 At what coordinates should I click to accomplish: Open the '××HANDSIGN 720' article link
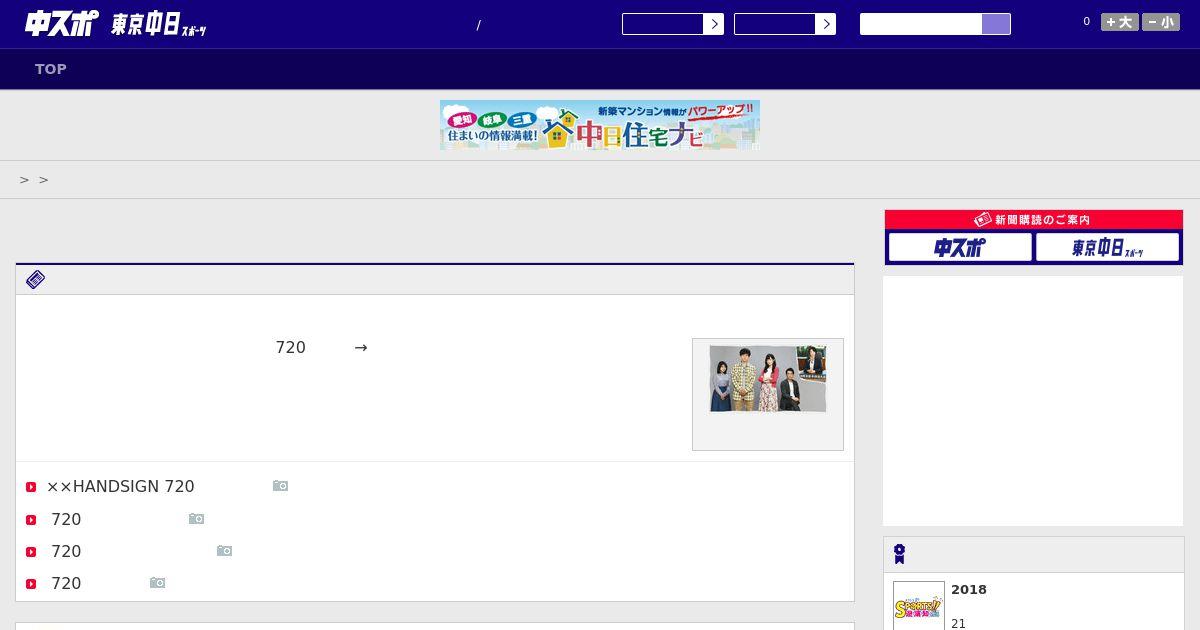click(x=120, y=486)
